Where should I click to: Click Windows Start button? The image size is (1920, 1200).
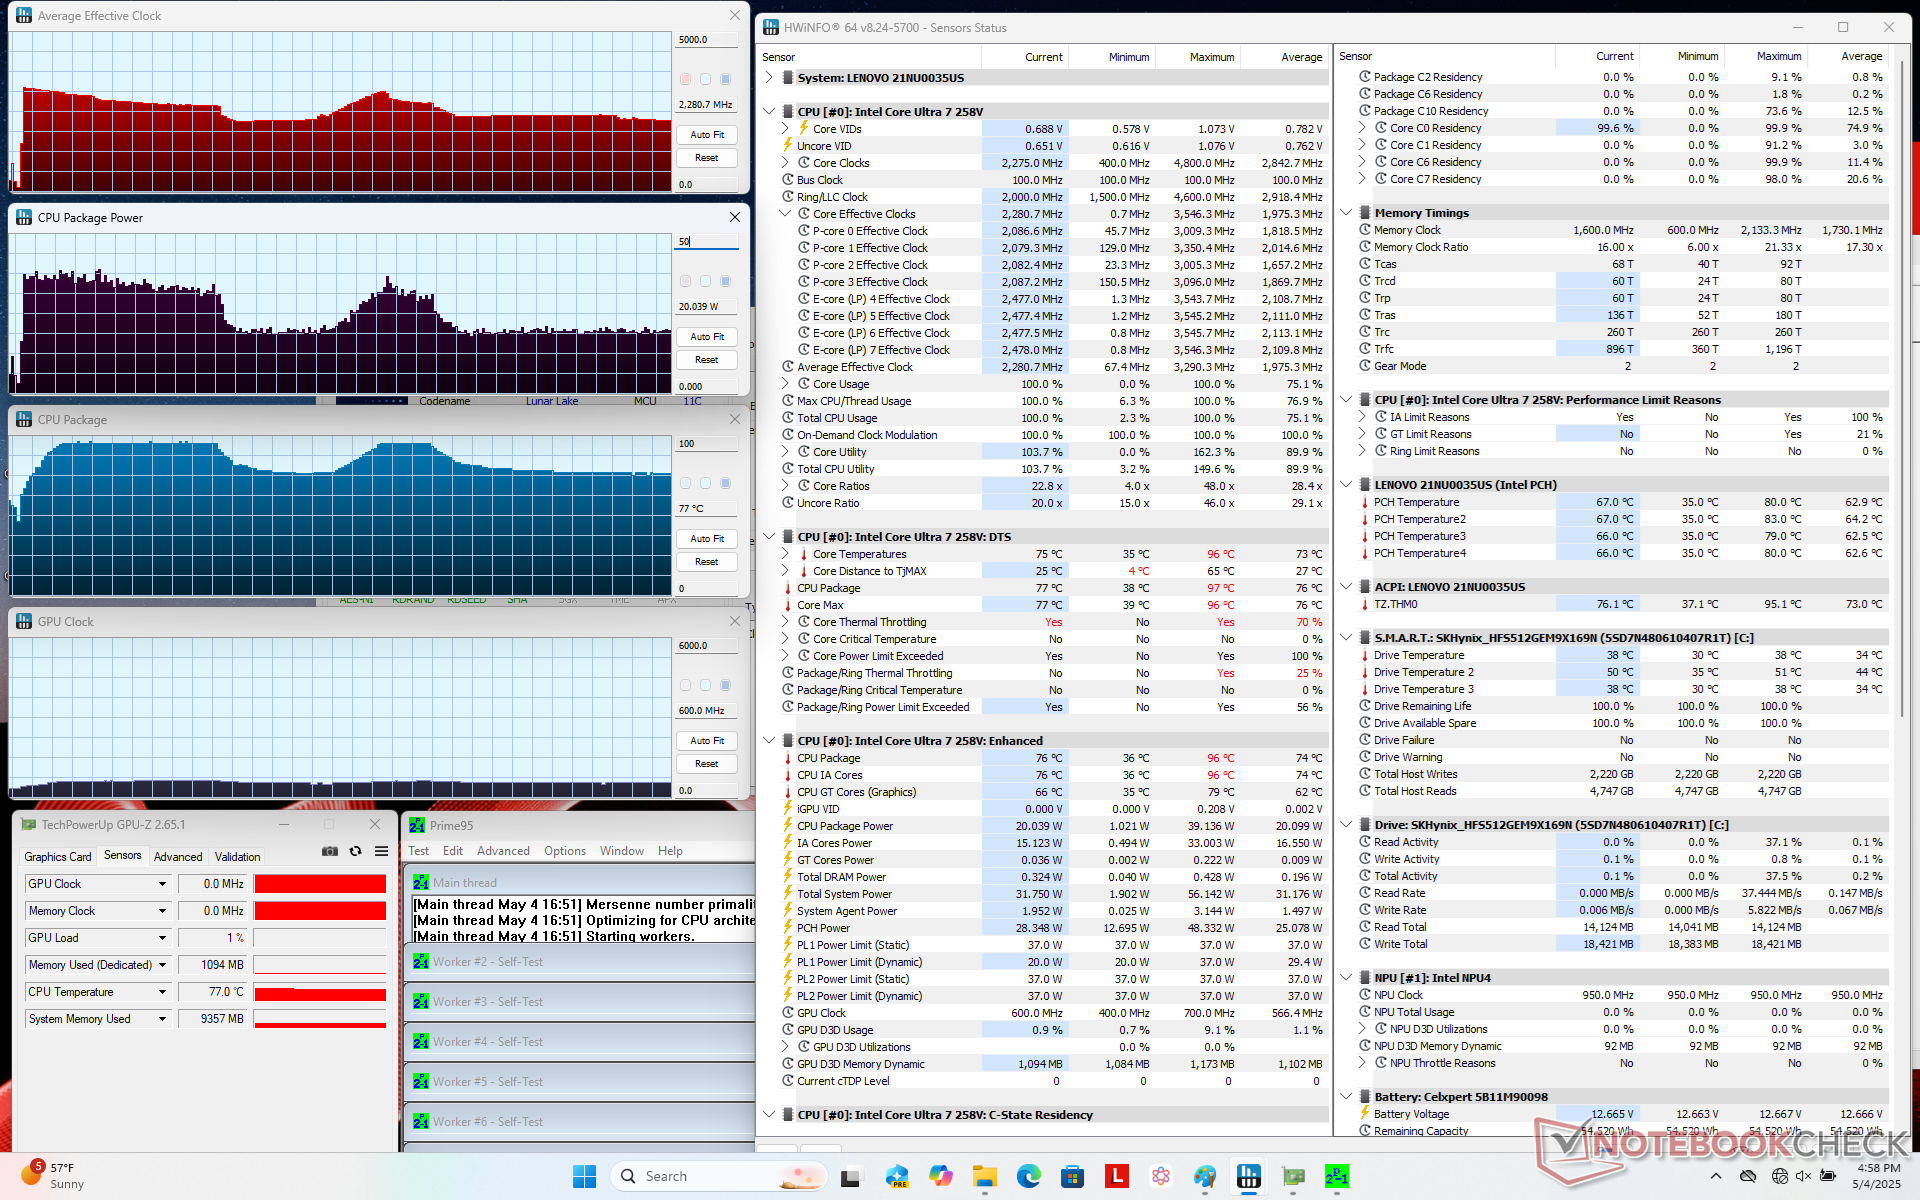click(584, 1176)
